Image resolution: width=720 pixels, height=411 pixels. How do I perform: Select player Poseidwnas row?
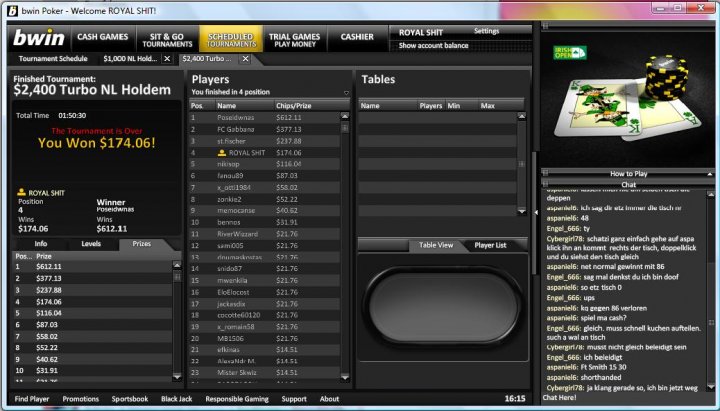click(x=264, y=118)
